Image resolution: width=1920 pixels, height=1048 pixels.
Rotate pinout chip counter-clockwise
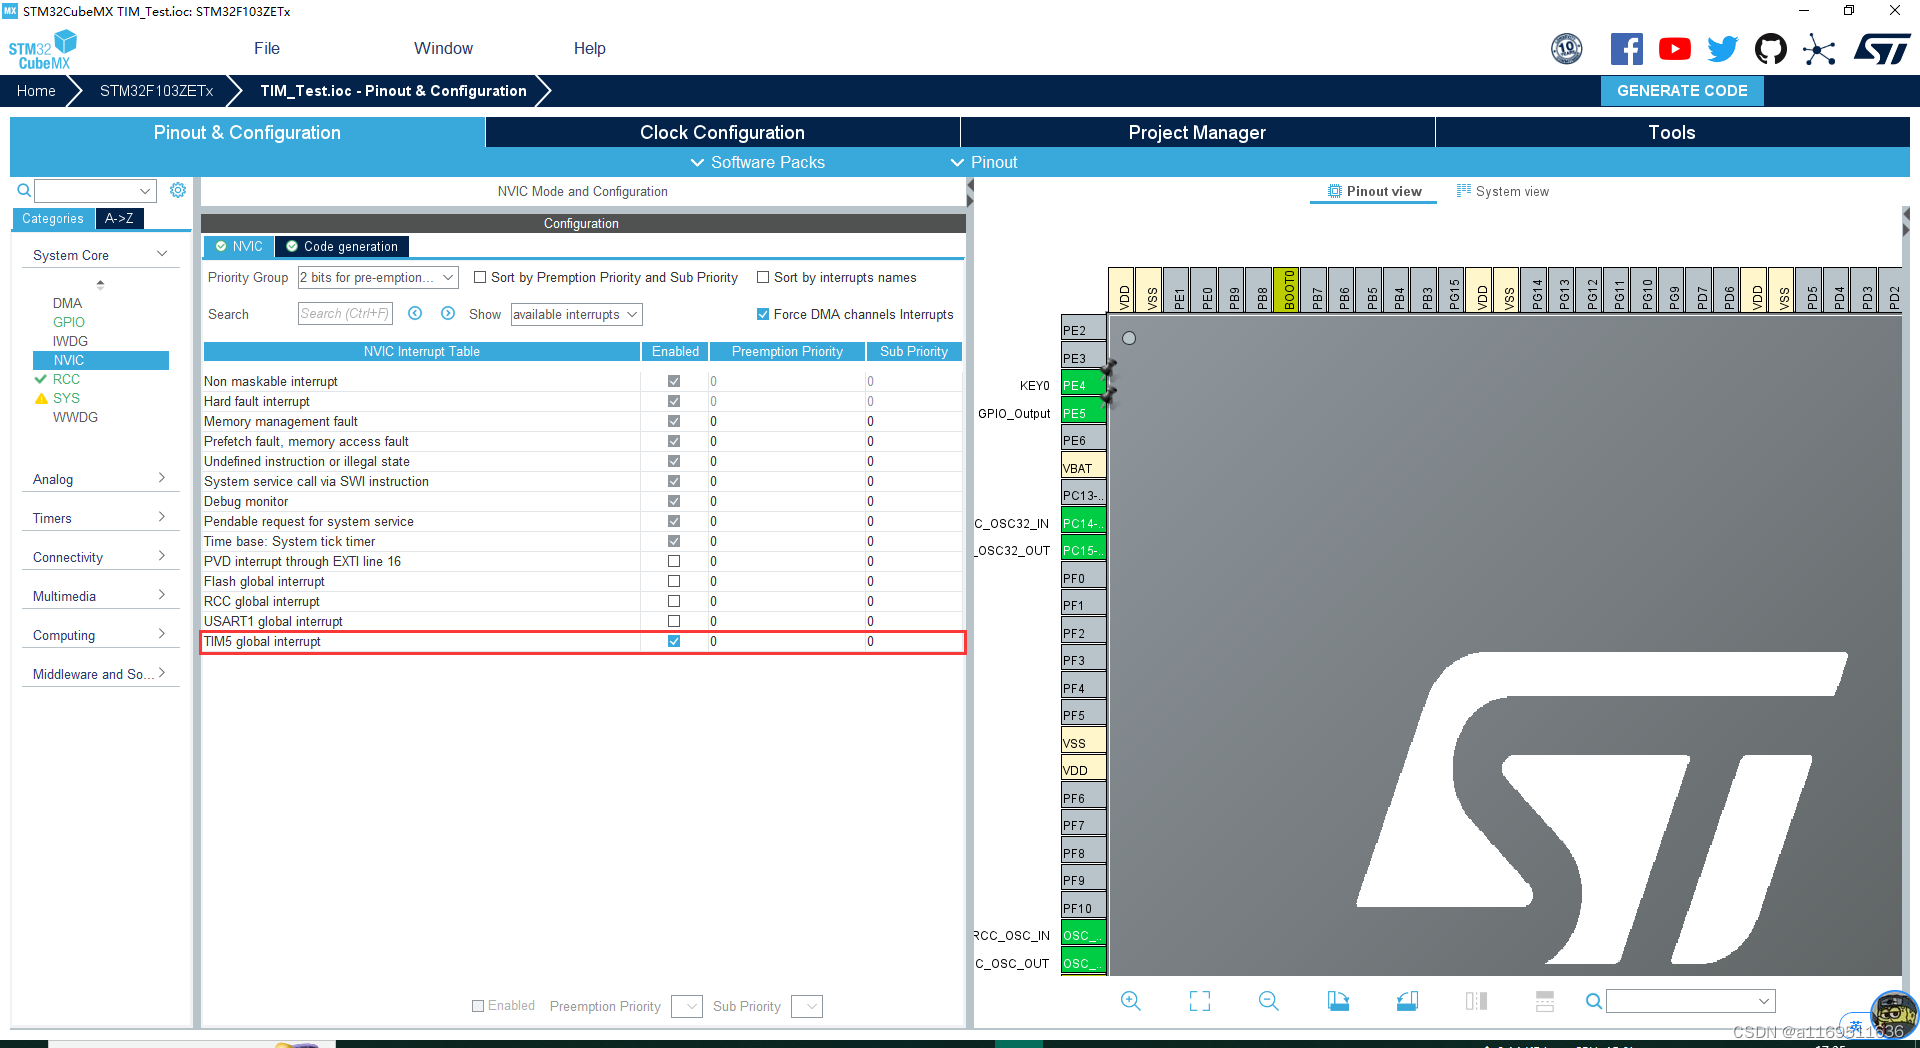pyautogui.click(x=1407, y=1001)
